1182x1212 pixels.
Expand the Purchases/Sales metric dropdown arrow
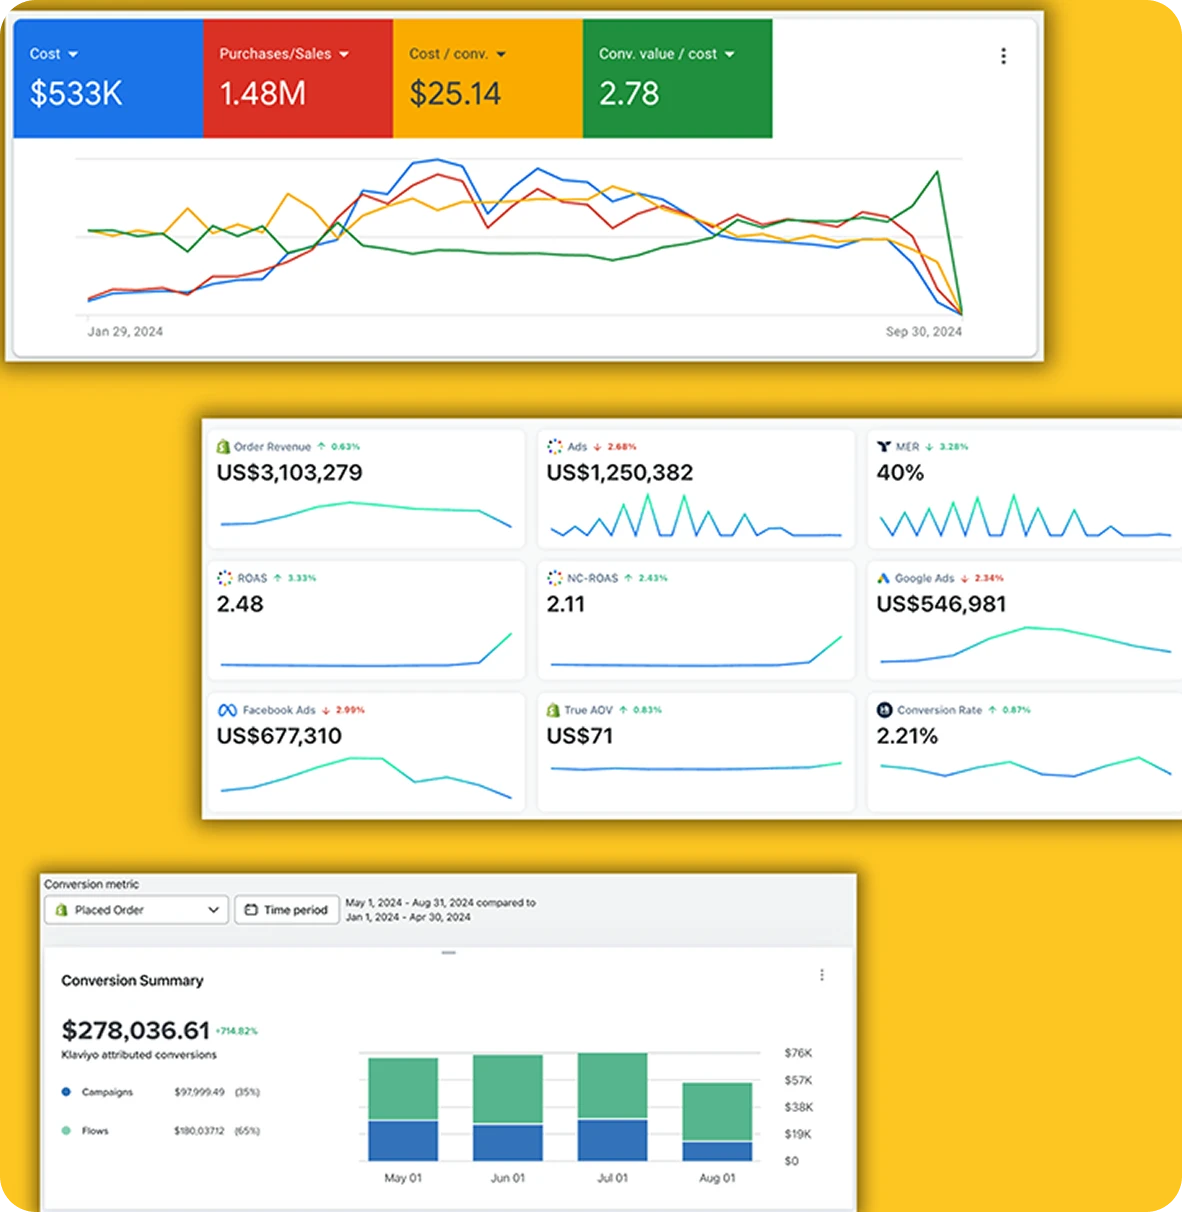(x=344, y=54)
